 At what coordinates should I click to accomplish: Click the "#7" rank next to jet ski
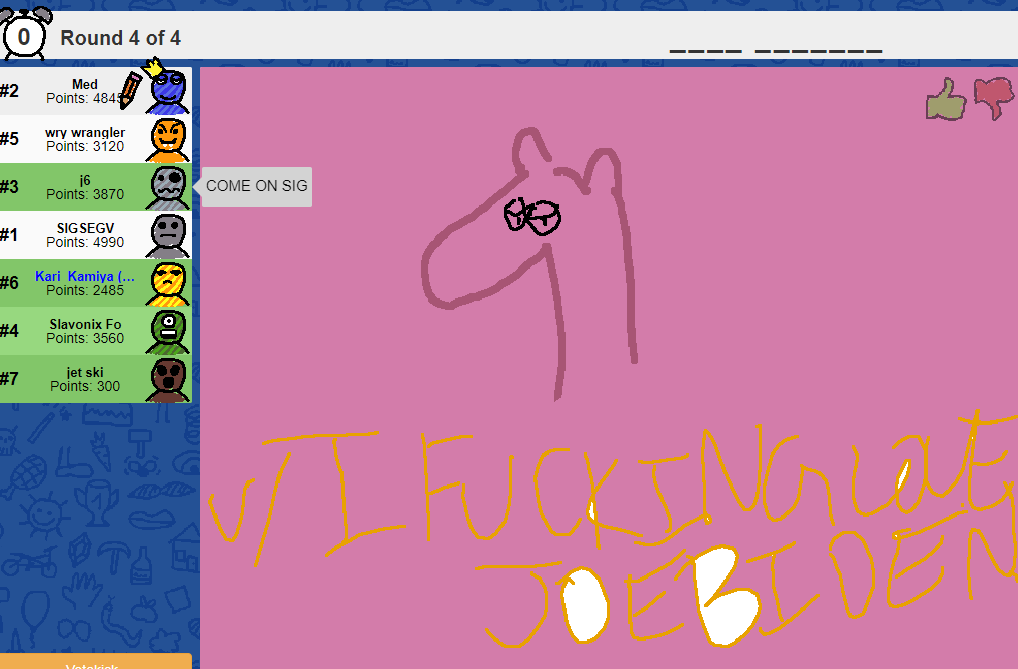[x=9, y=379]
